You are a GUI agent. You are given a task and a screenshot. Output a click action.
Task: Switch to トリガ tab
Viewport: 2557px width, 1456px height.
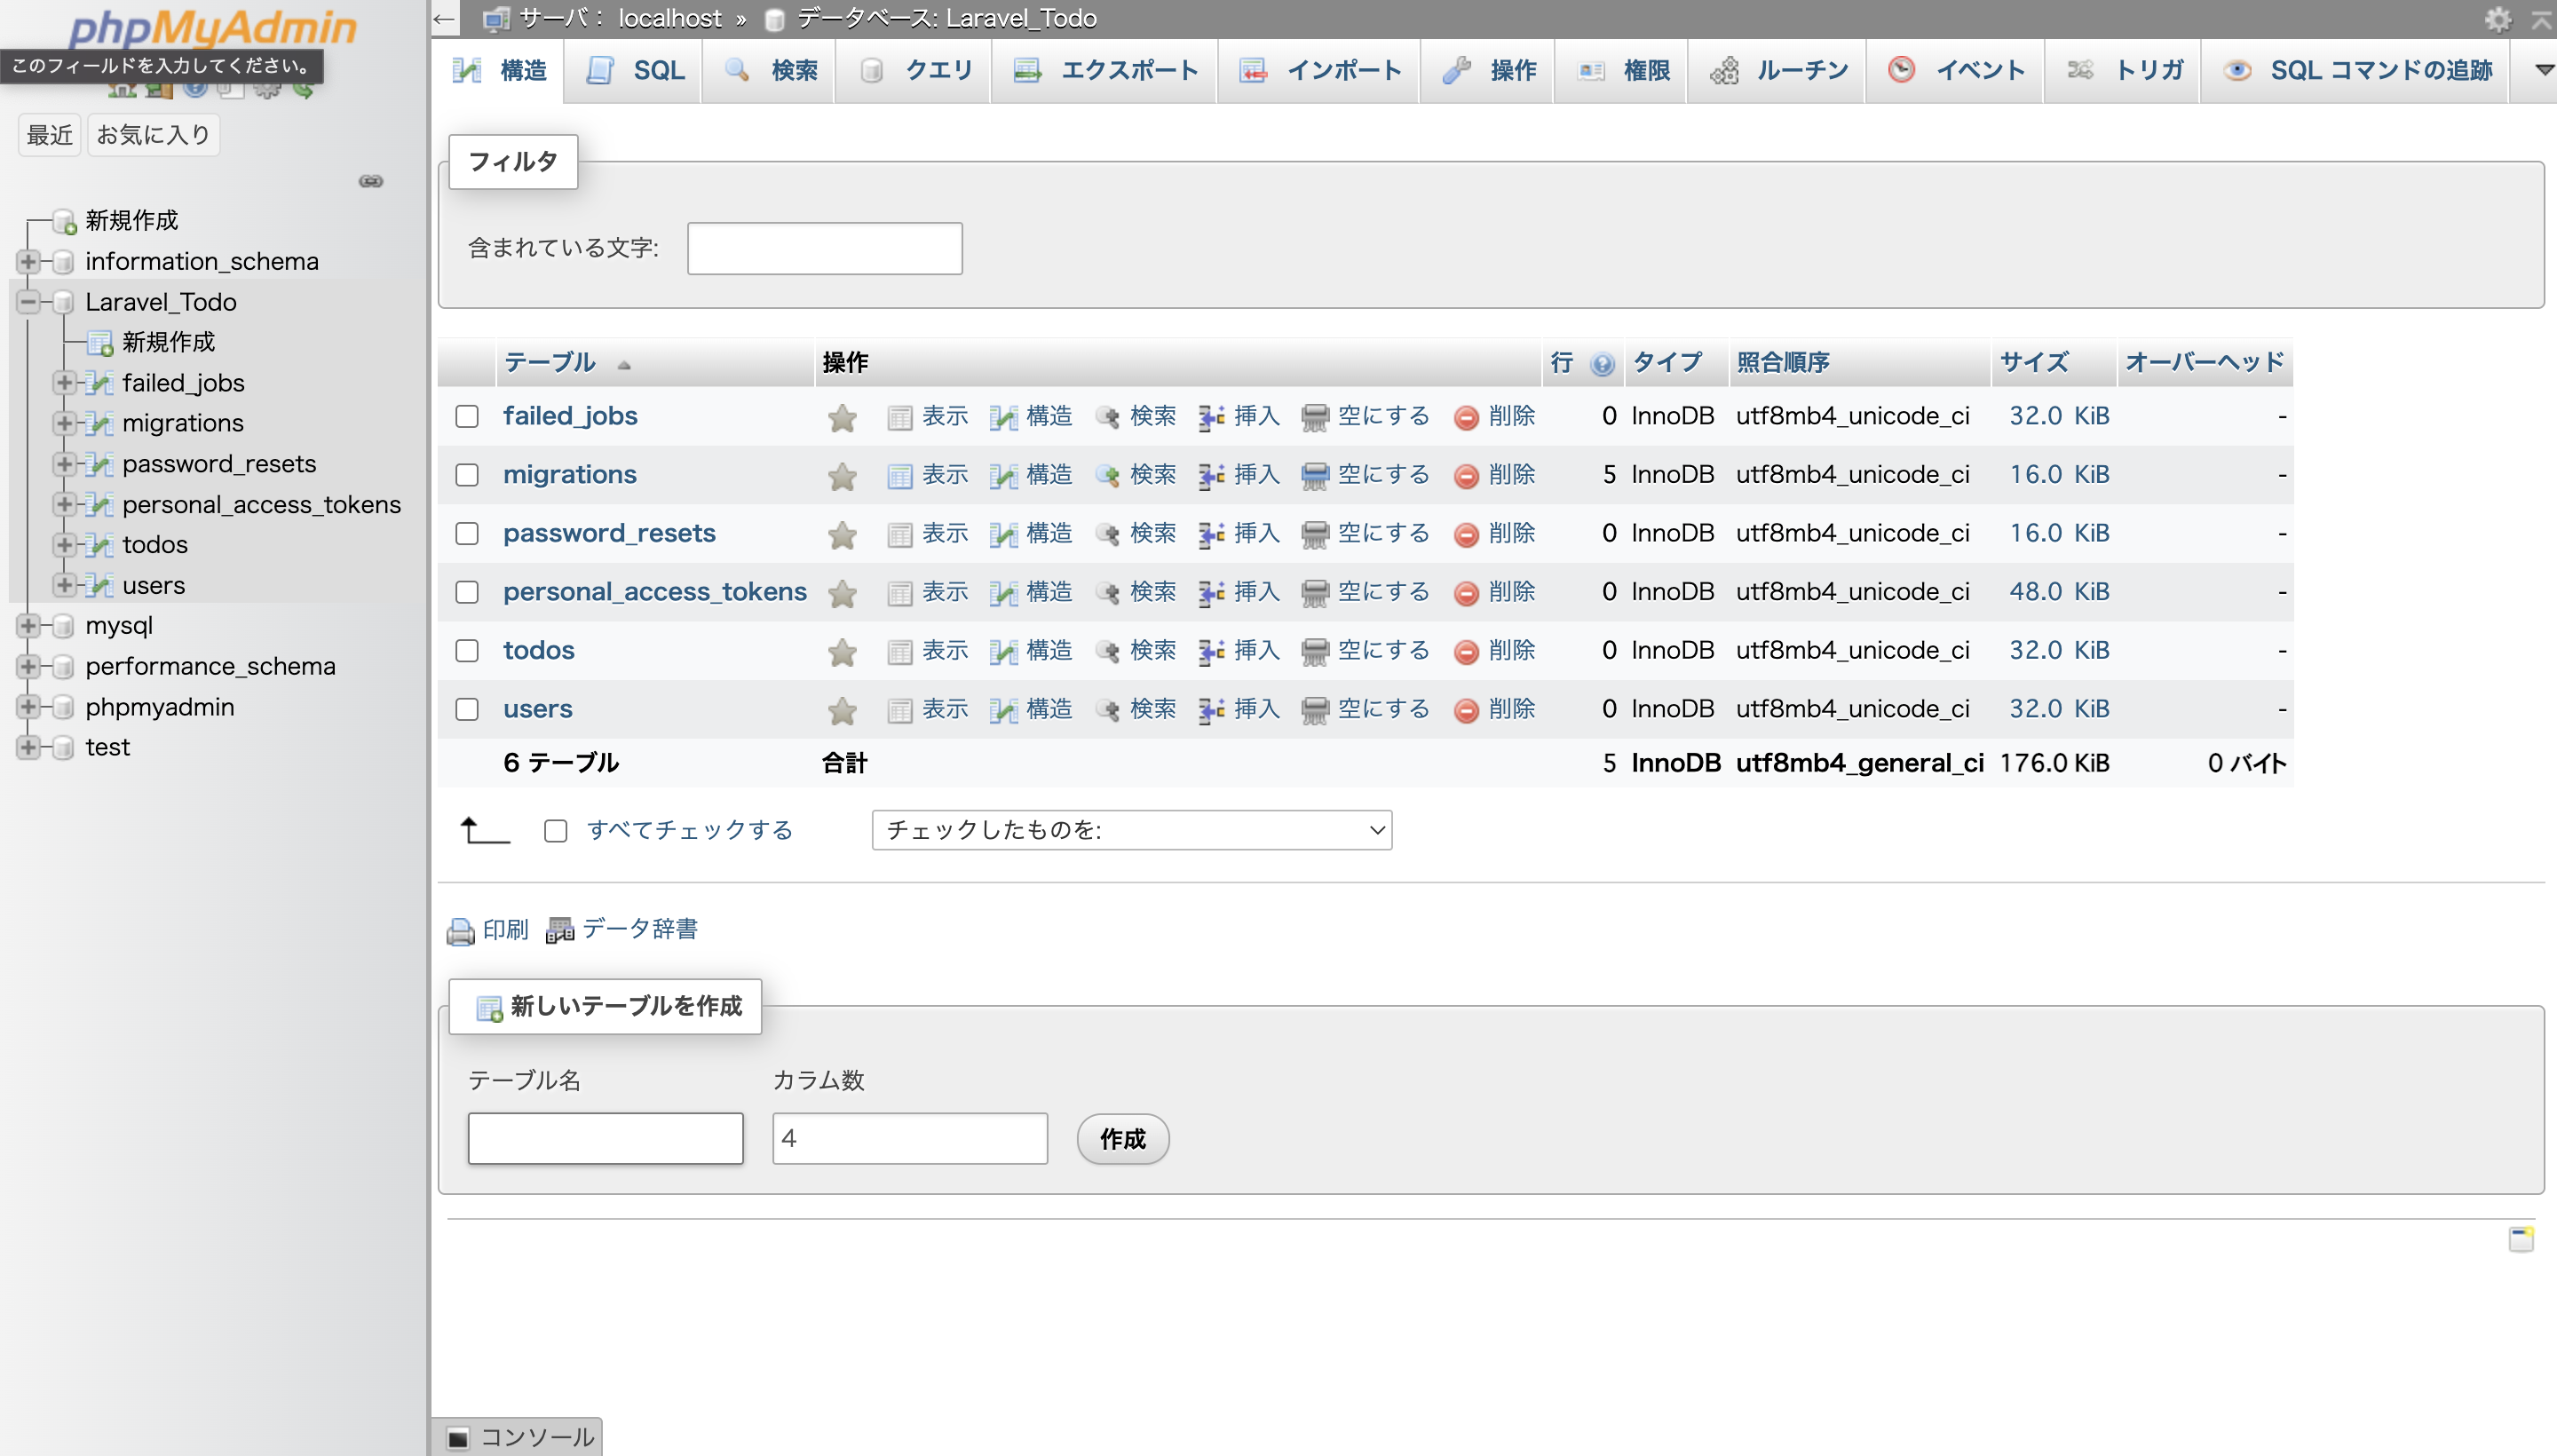pos(2123,71)
